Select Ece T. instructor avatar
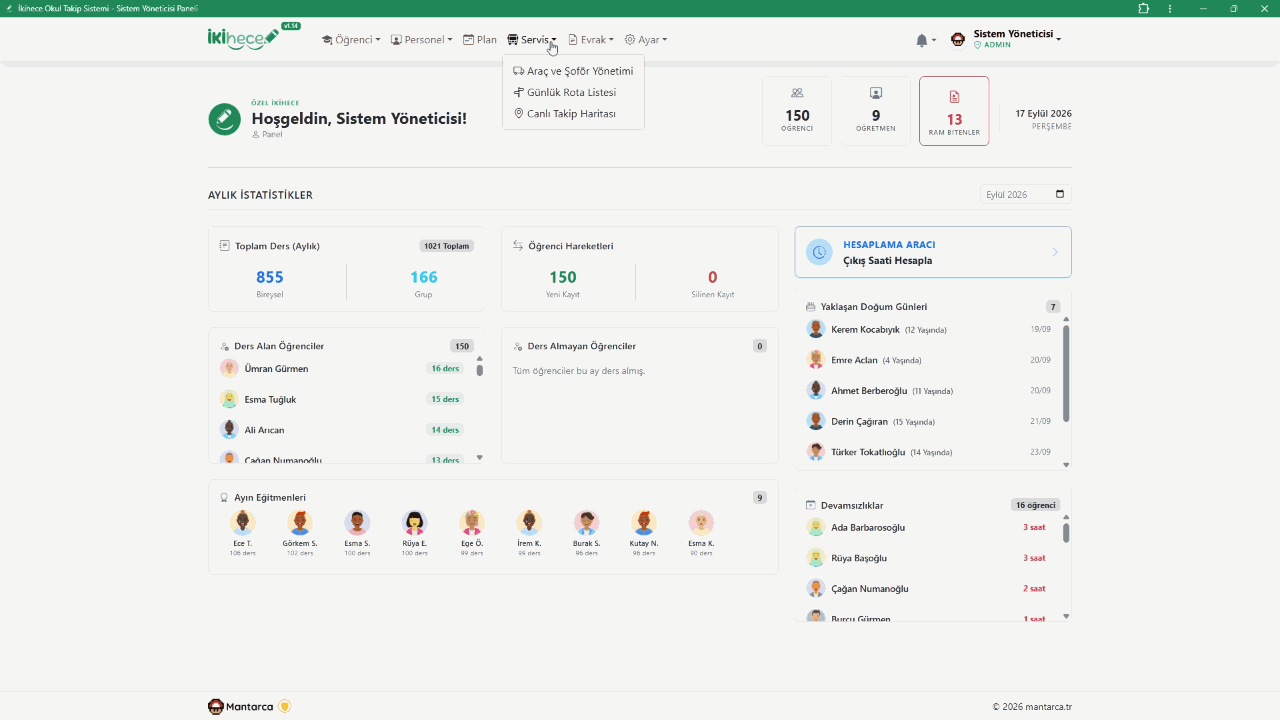The image size is (1280, 720). (x=243, y=522)
